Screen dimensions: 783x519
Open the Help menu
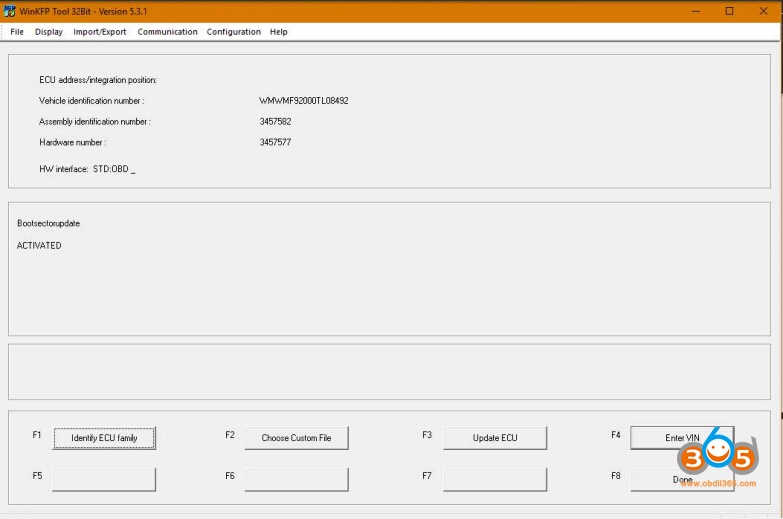pyautogui.click(x=279, y=32)
